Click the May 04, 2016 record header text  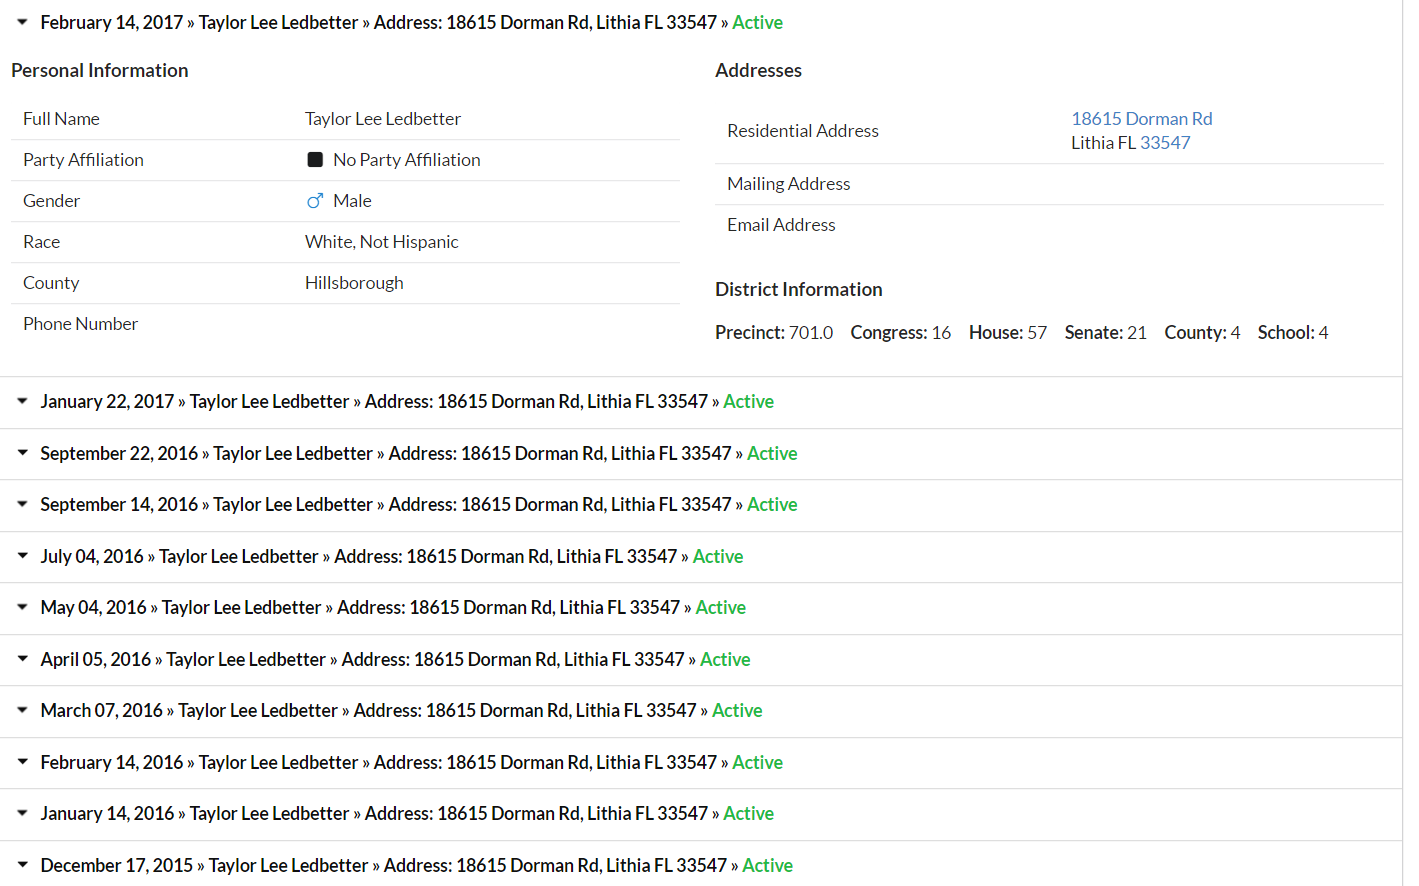[393, 607]
